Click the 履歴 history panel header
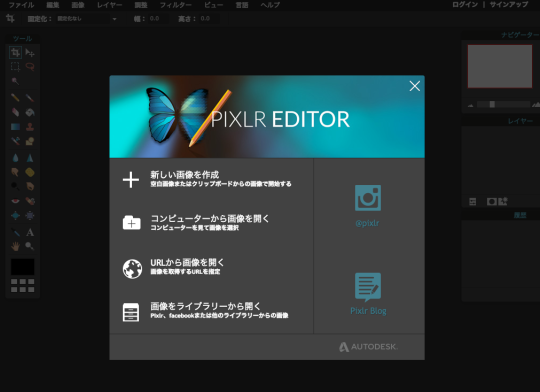The image size is (540, 392). (x=520, y=215)
